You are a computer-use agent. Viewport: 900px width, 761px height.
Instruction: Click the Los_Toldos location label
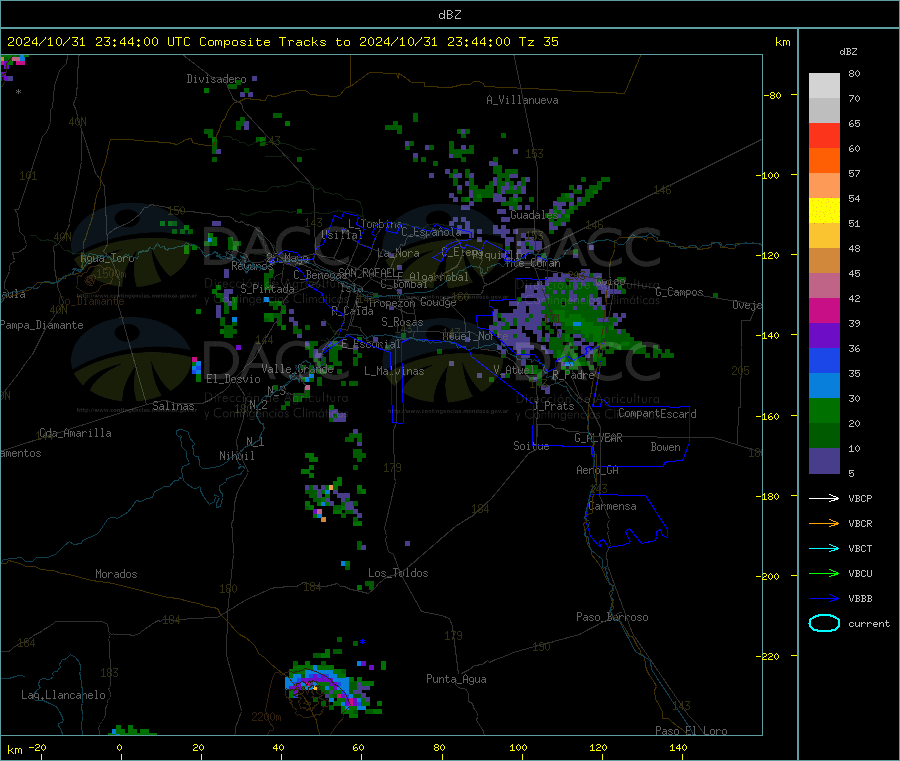point(398,573)
